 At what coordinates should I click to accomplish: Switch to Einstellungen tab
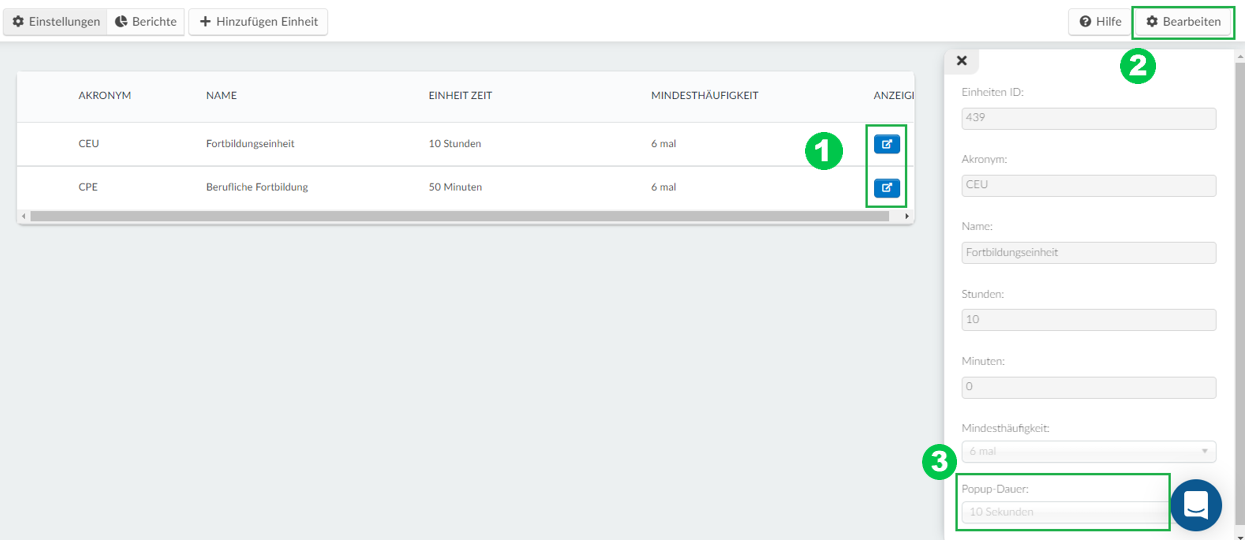coord(55,21)
